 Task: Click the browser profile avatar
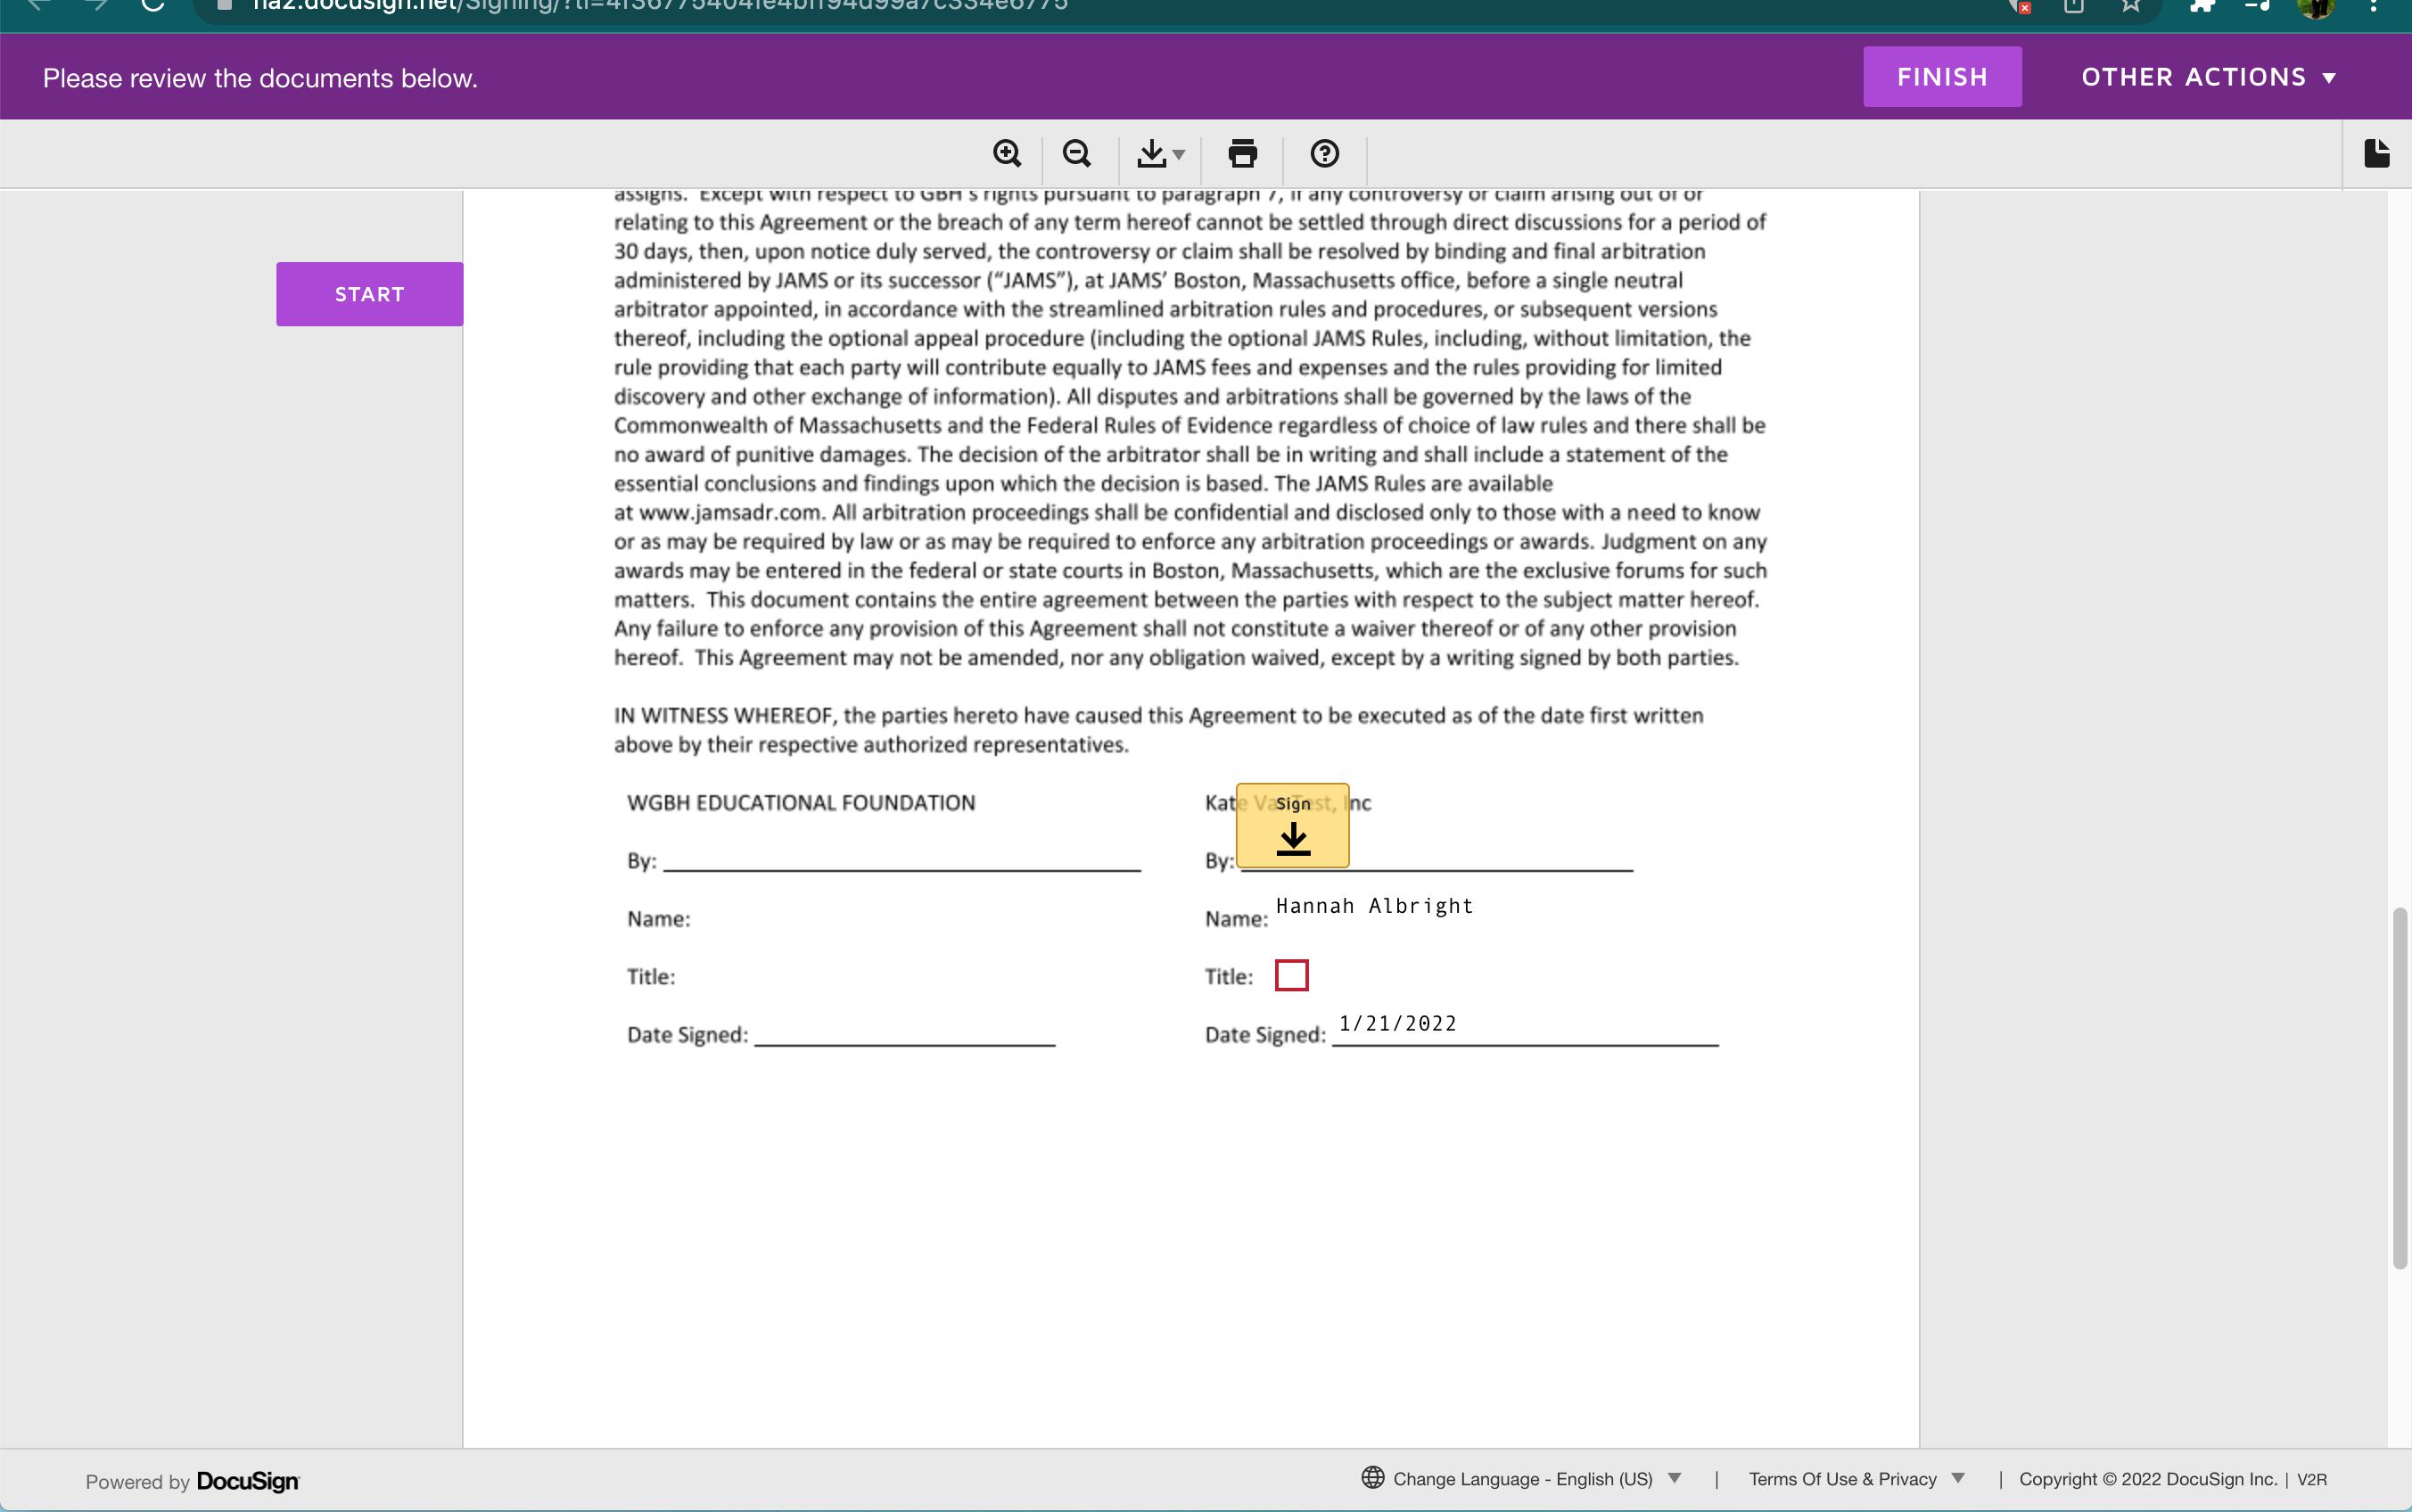tap(2316, 6)
